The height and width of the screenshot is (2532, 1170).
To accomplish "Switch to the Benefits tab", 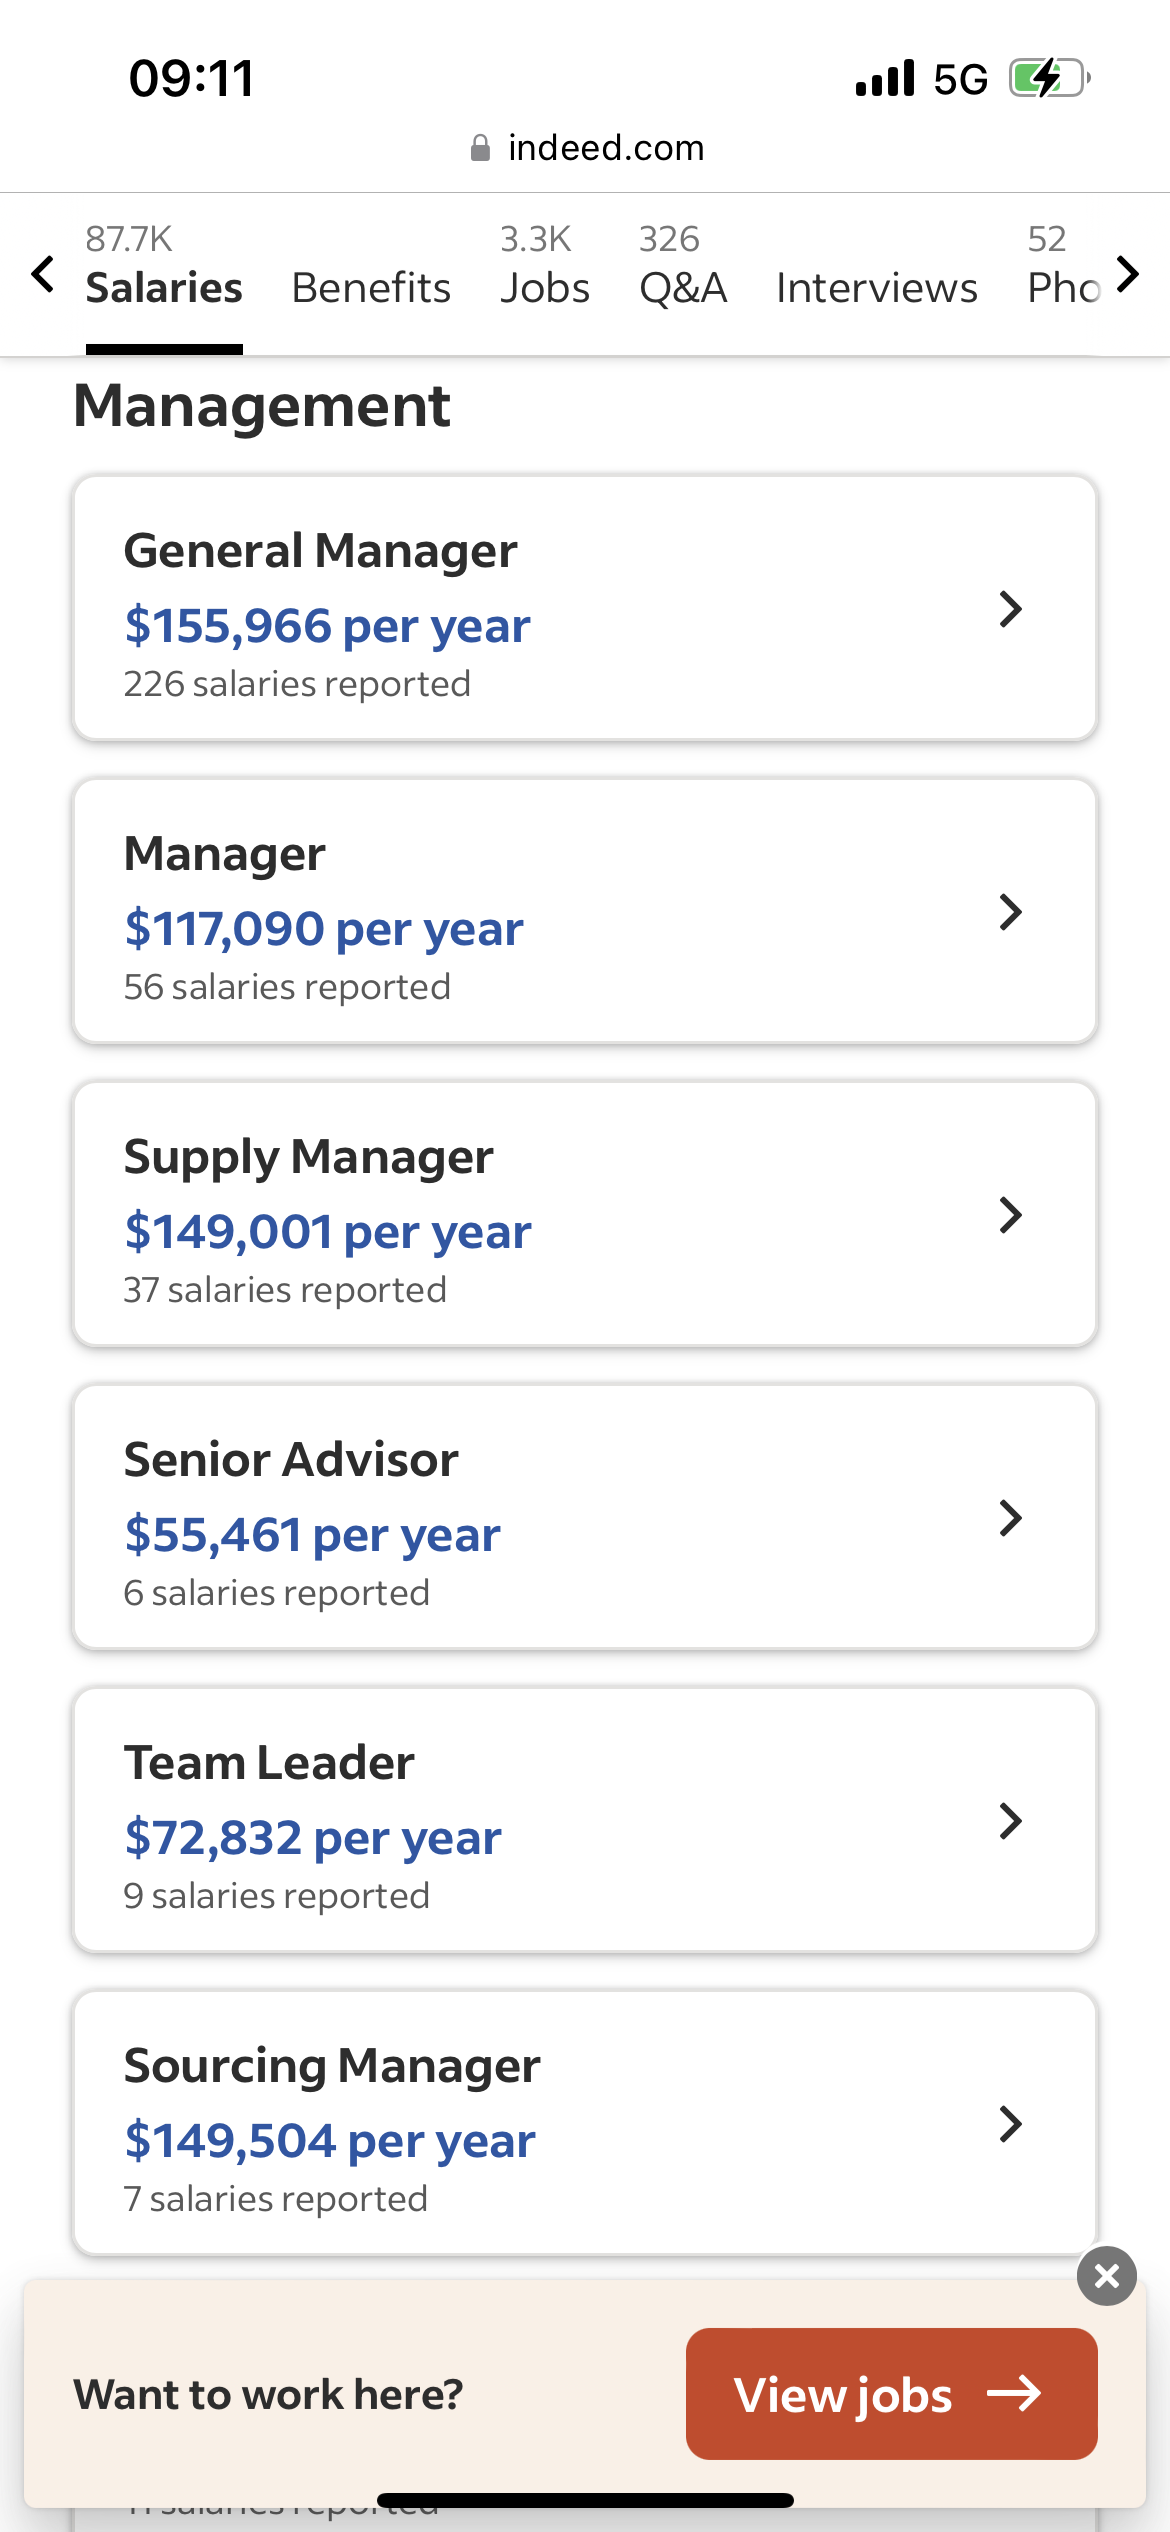I will coord(371,288).
